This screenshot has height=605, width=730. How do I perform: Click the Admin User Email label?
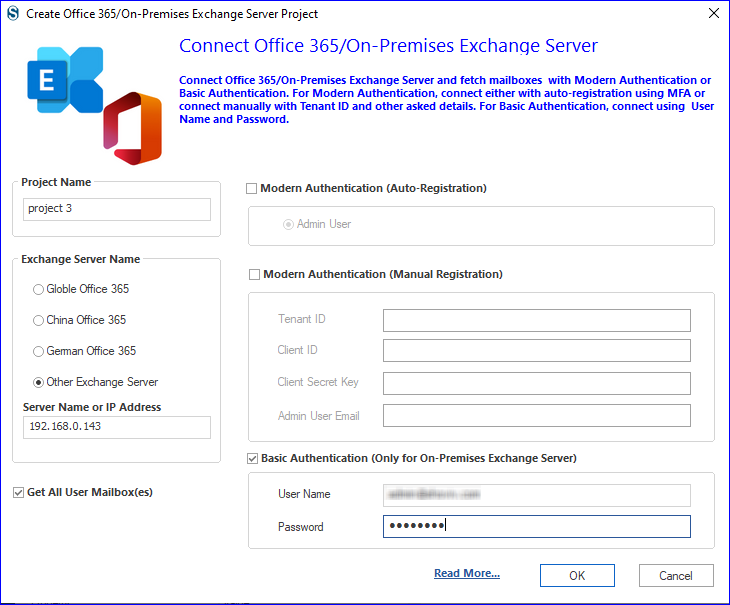tap(318, 416)
